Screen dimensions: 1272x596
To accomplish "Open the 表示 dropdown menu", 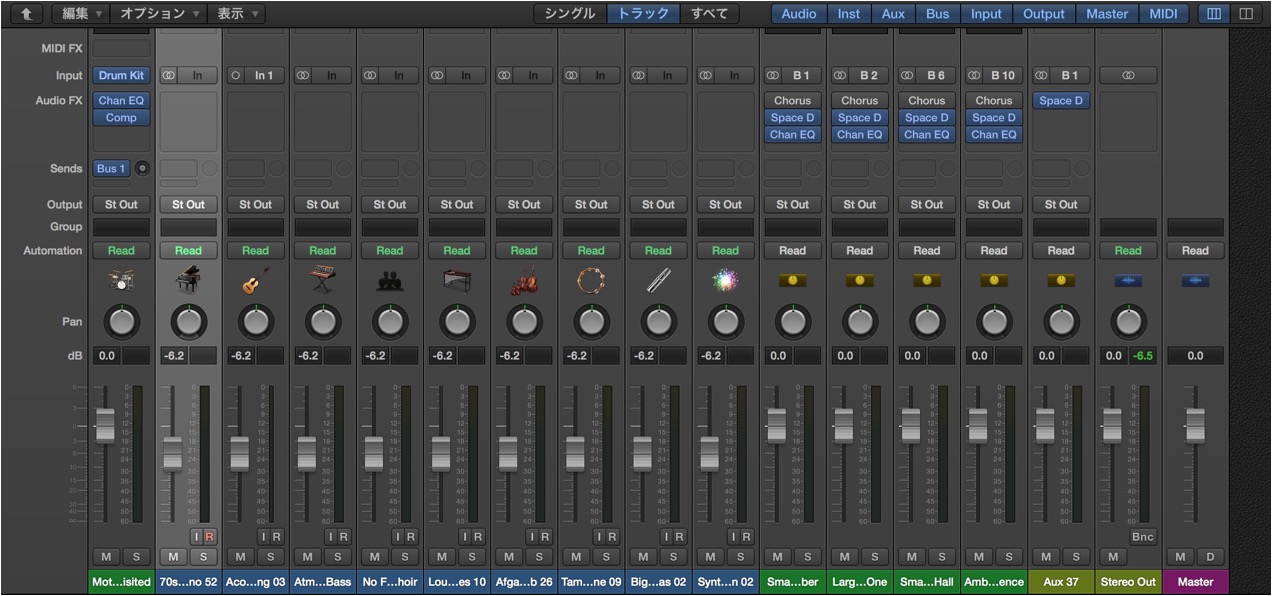I will [x=238, y=14].
